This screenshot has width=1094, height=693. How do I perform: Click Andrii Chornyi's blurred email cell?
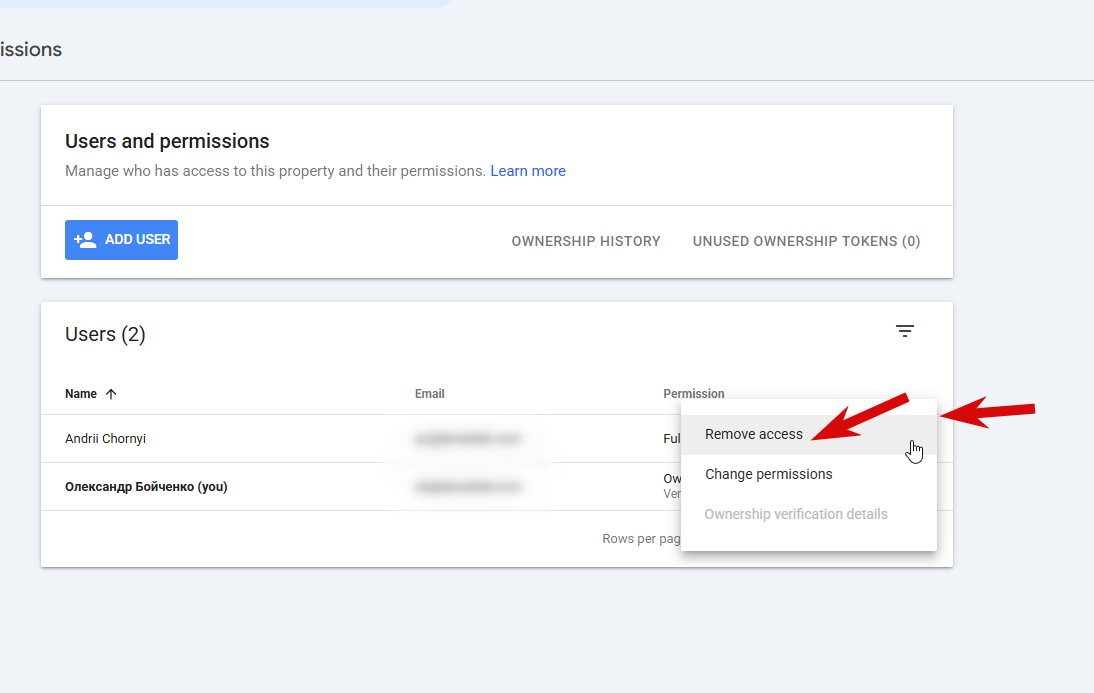467,439
